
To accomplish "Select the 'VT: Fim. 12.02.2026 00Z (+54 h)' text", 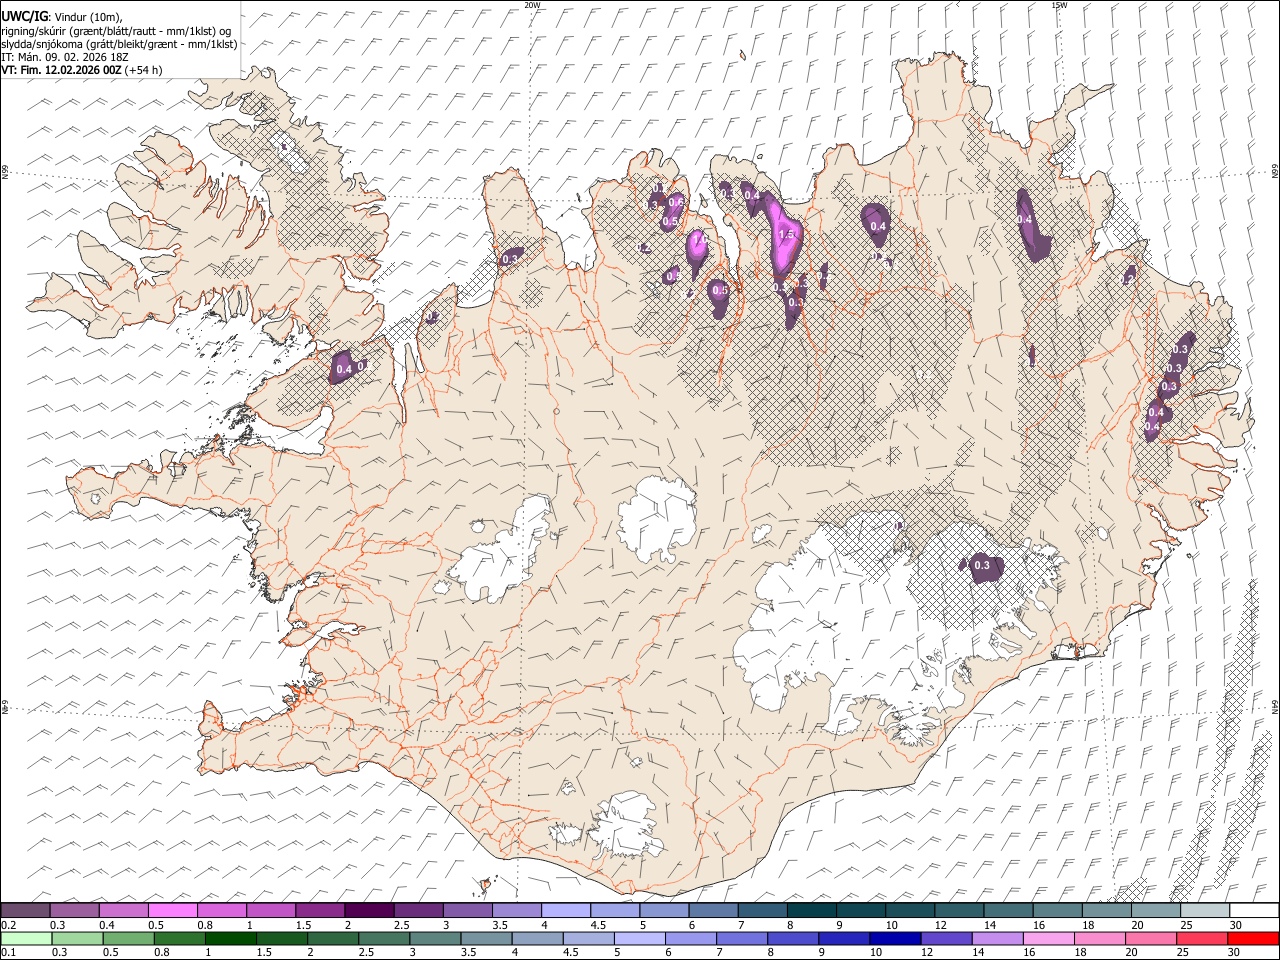I will [82, 70].
